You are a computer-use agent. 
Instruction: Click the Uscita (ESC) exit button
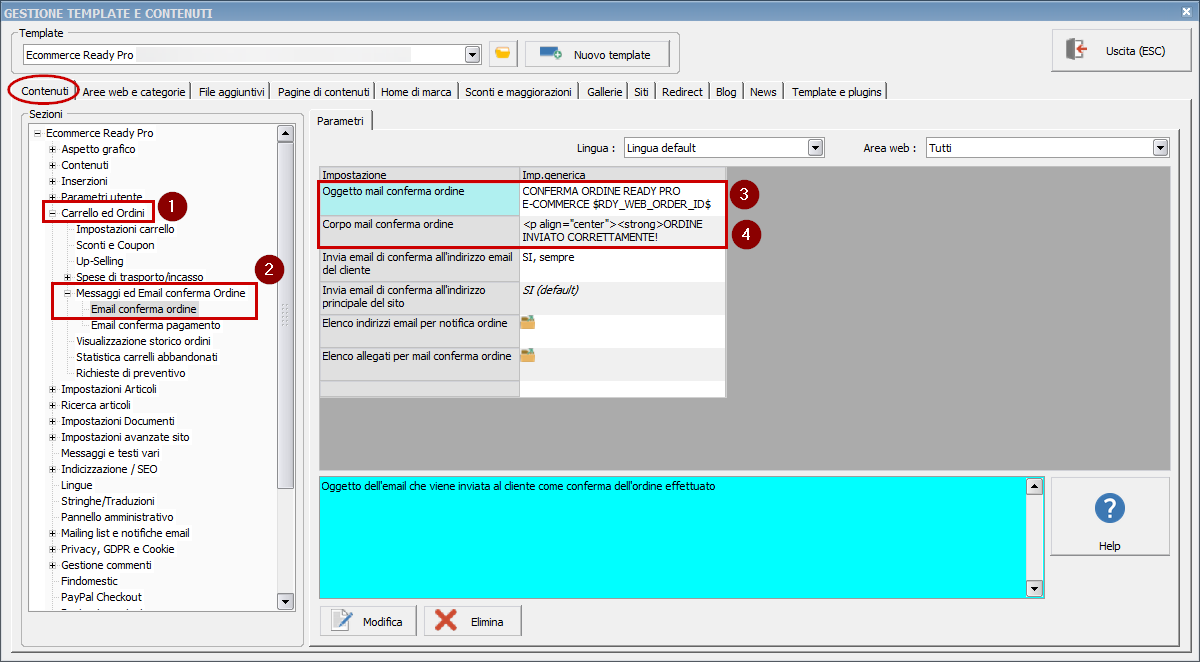[x=1122, y=50]
